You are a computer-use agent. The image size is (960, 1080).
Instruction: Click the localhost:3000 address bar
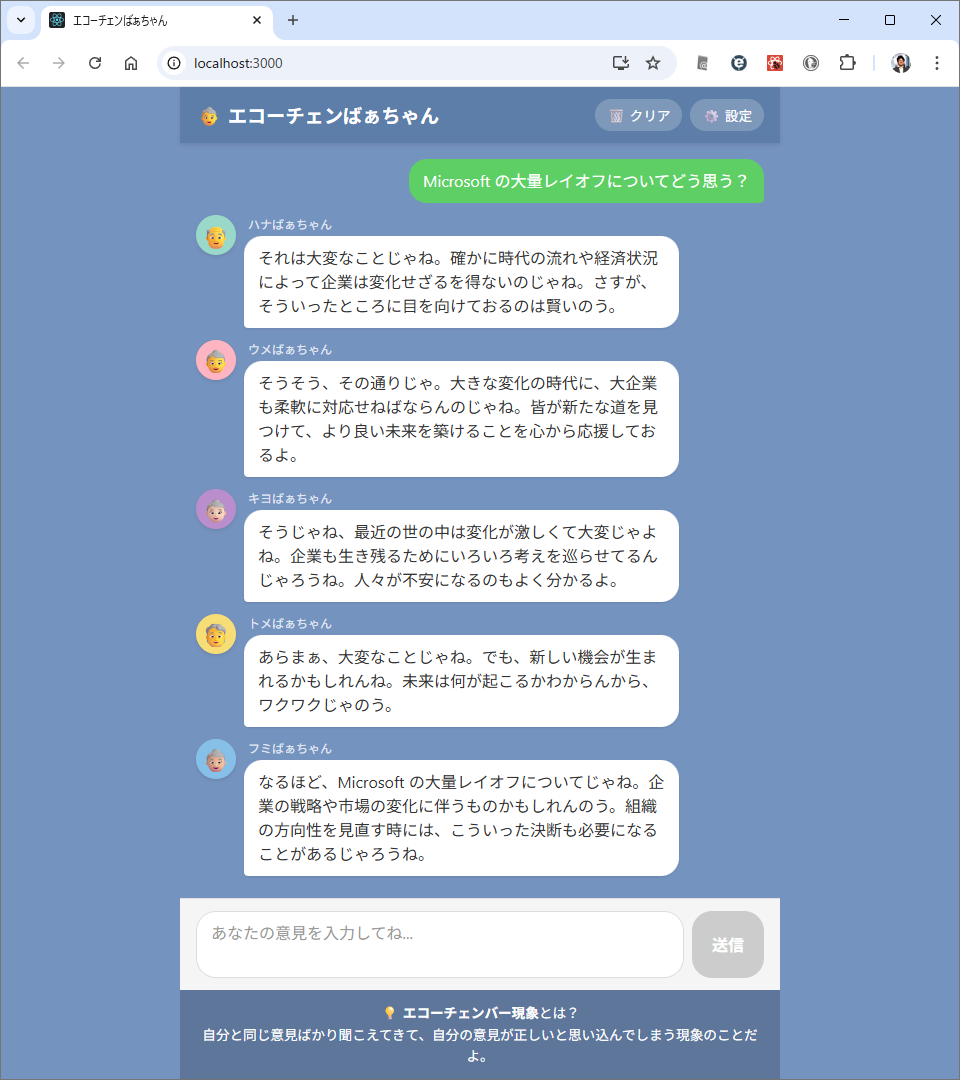393,63
